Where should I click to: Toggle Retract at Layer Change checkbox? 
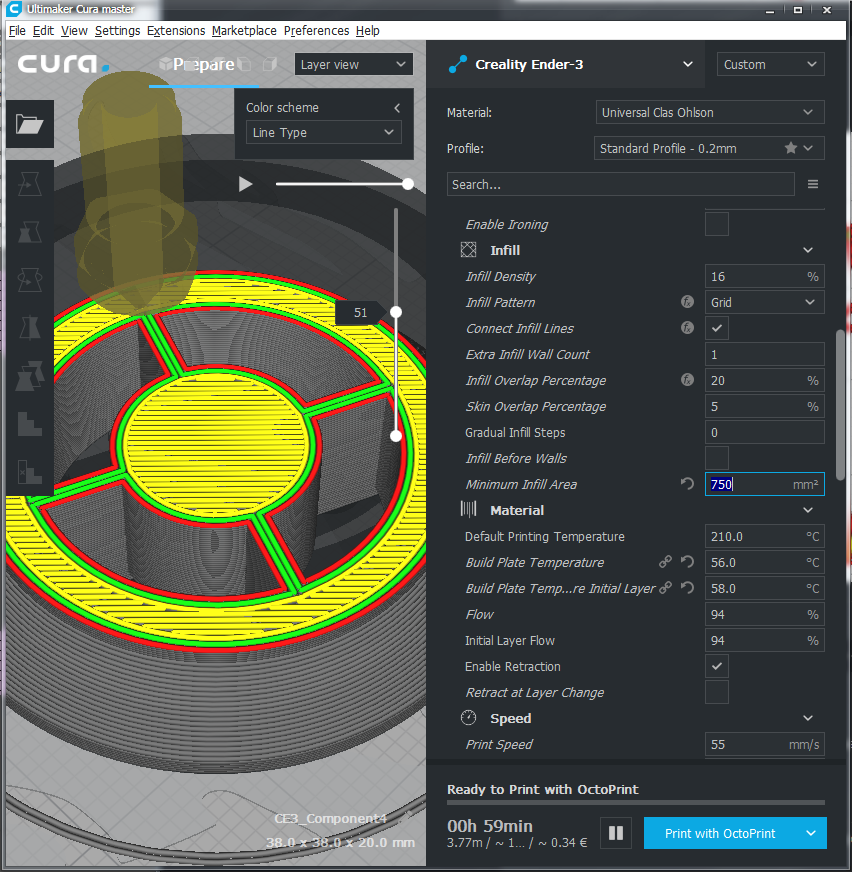tap(717, 692)
